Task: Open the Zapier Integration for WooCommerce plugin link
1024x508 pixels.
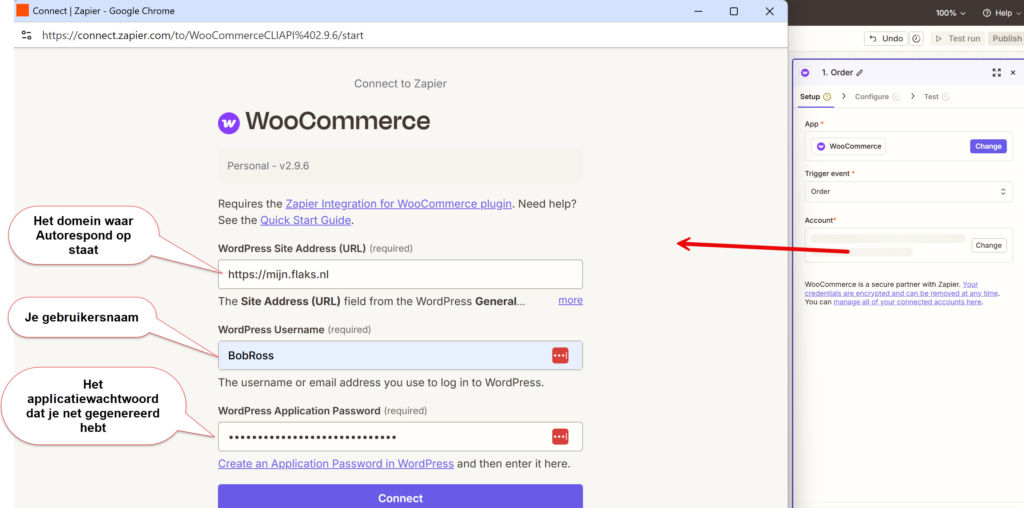Action: [398, 204]
